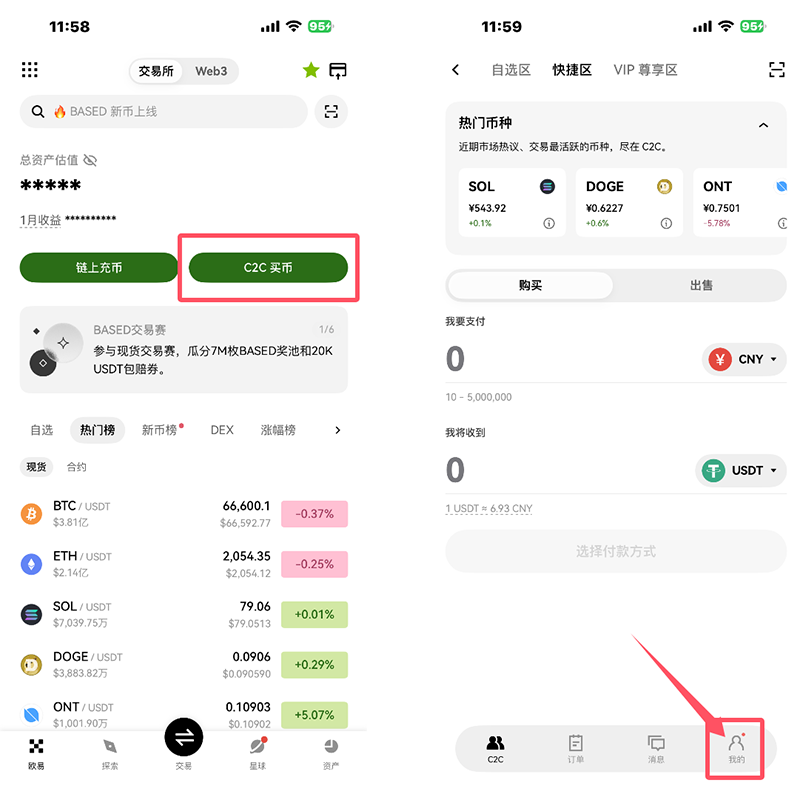Screen dimensions: 800x800
Task: Tap the center swap trade button
Action: [x=184, y=737]
